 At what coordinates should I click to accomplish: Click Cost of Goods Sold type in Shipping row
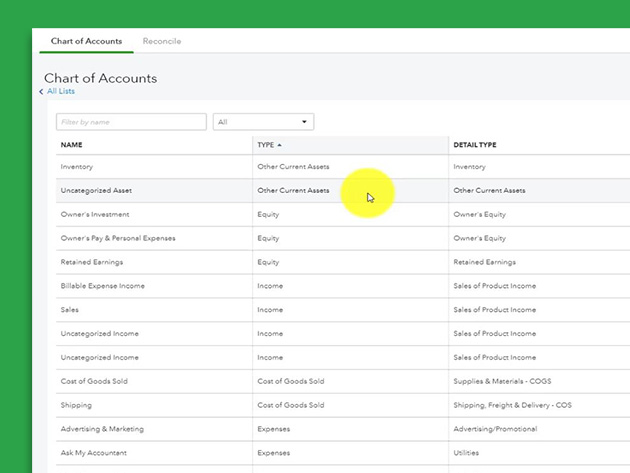pos(291,405)
